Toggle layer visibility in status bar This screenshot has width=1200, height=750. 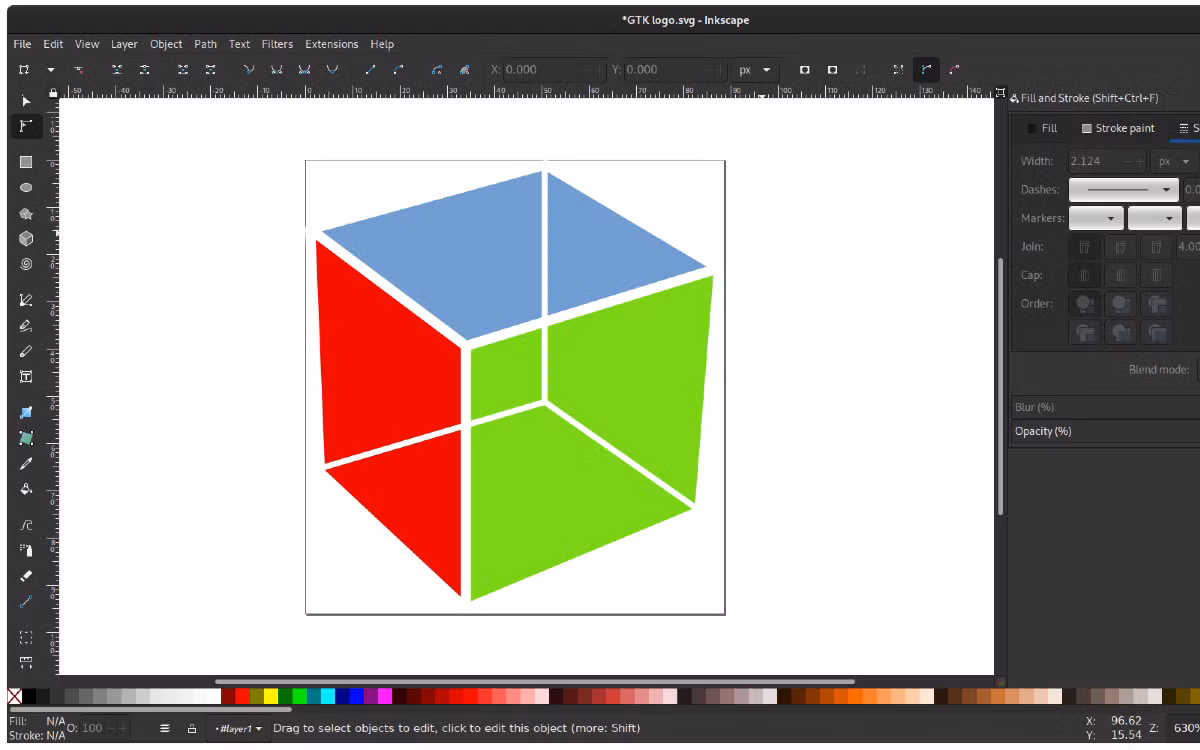coord(165,729)
